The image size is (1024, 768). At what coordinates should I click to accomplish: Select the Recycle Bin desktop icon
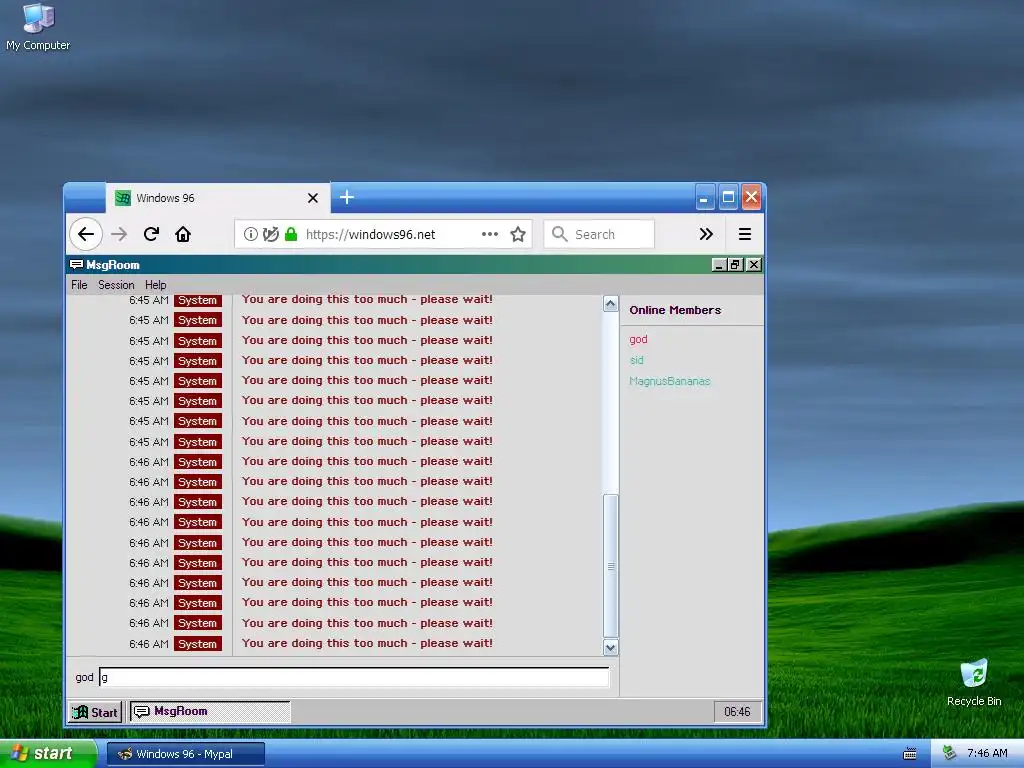coord(974,682)
